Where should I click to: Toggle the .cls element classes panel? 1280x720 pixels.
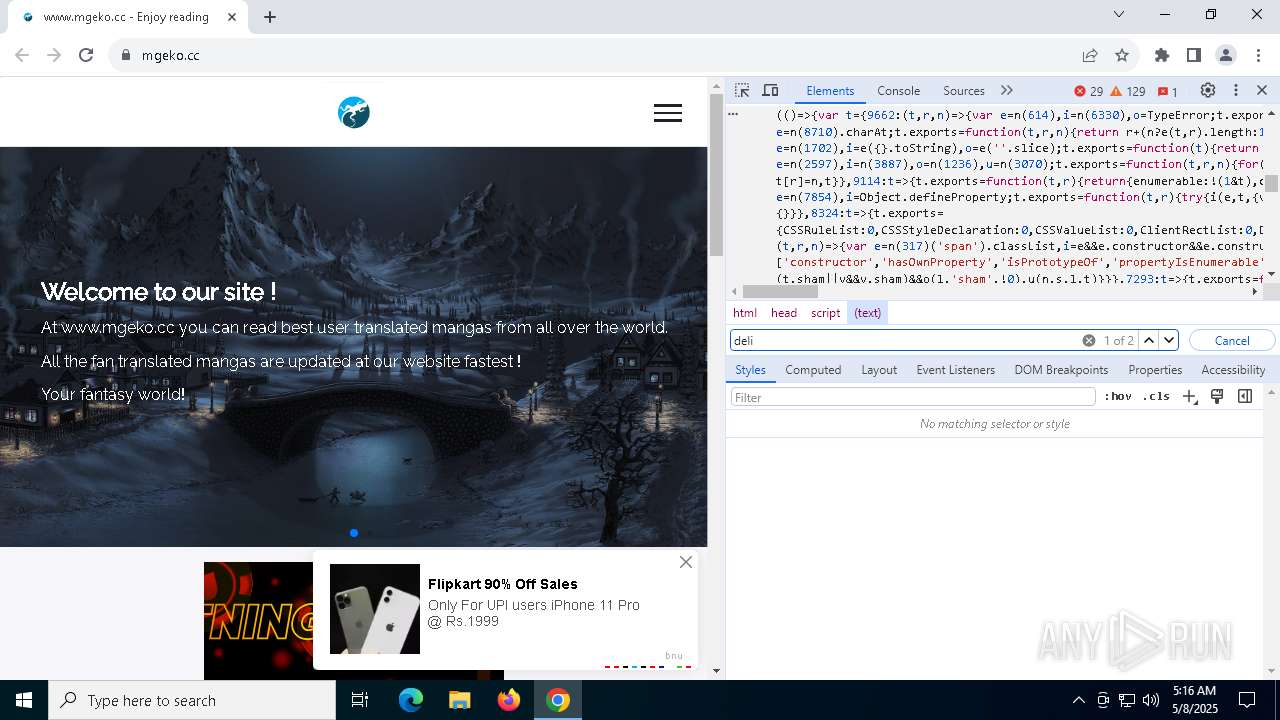1156,397
